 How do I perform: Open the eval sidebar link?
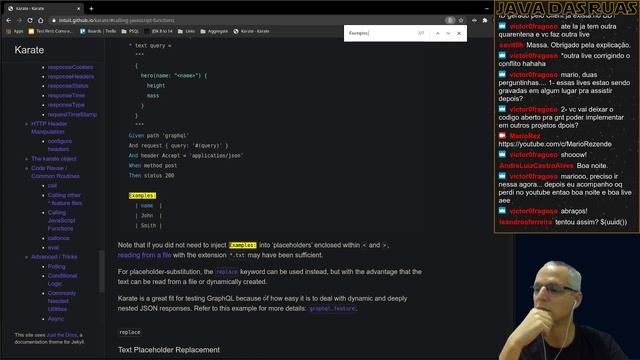tap(53, 247)
